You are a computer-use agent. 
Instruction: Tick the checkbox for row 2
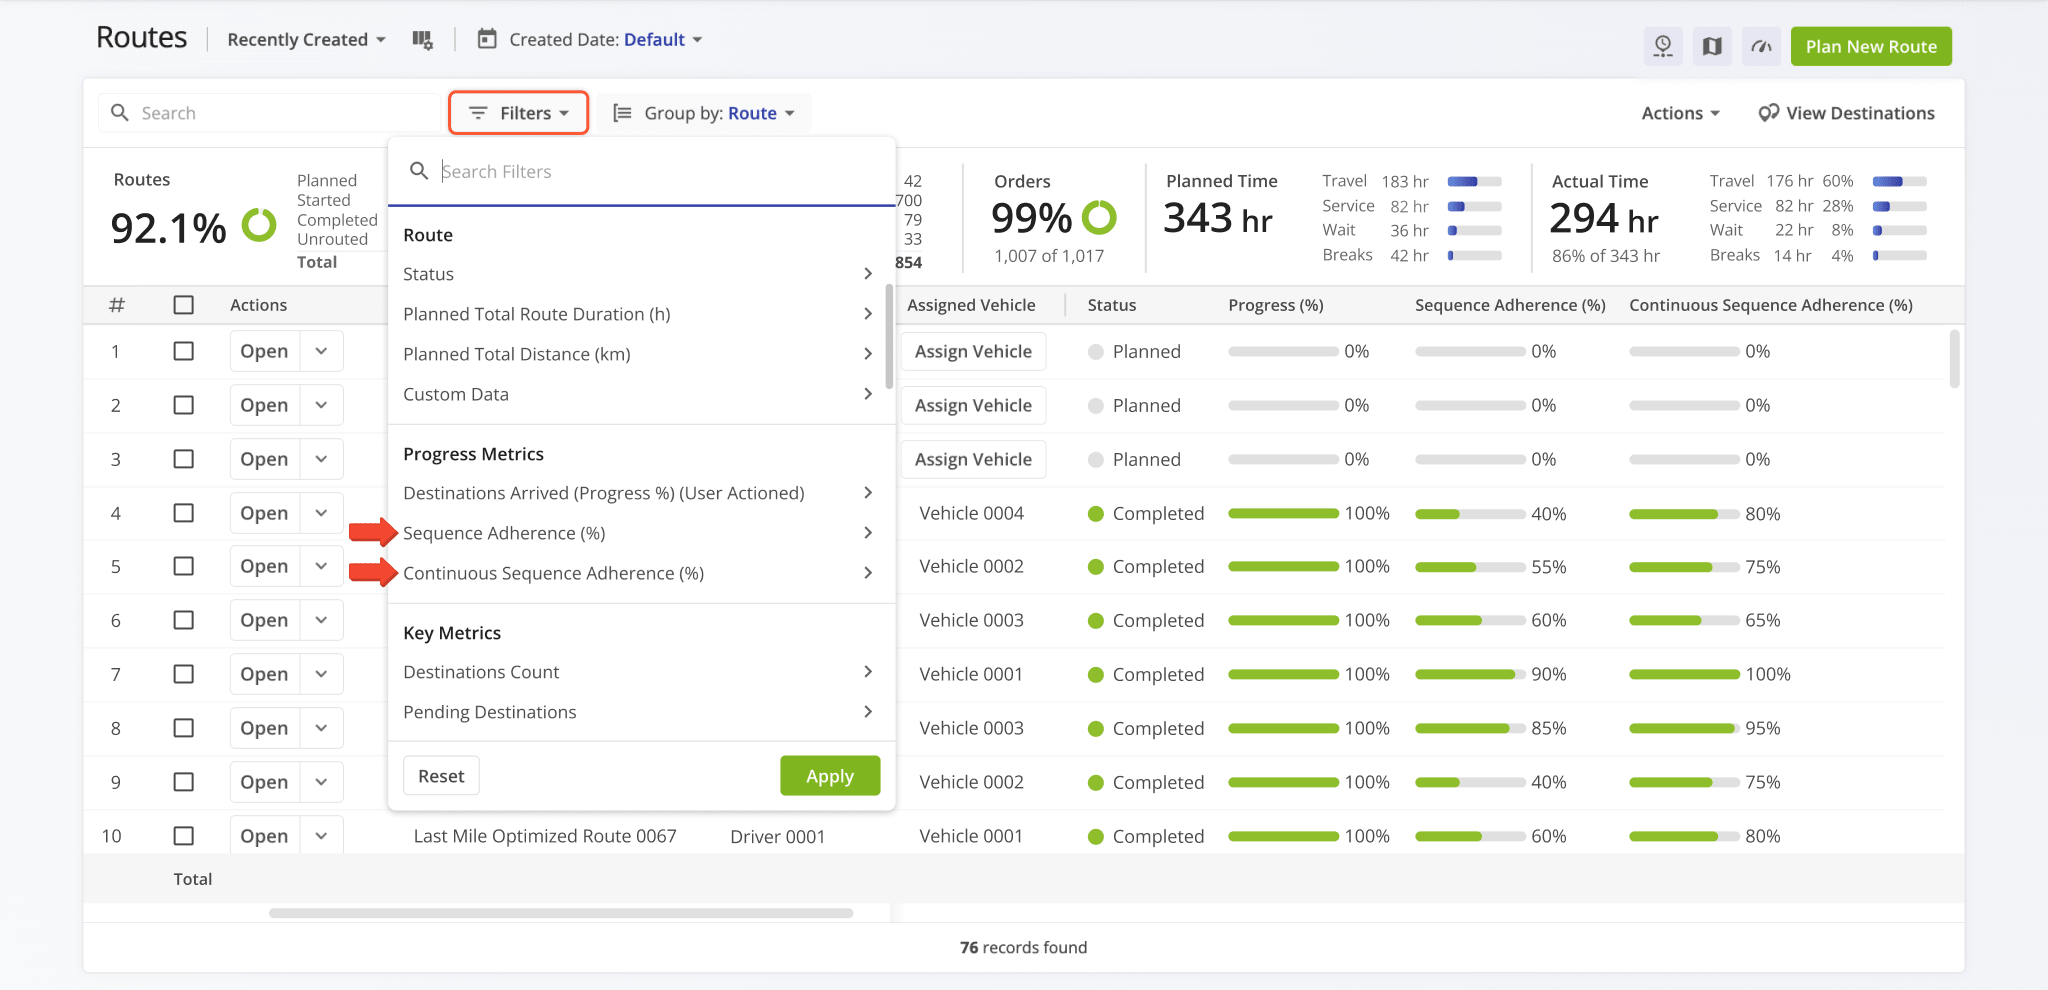pos(183,405)
